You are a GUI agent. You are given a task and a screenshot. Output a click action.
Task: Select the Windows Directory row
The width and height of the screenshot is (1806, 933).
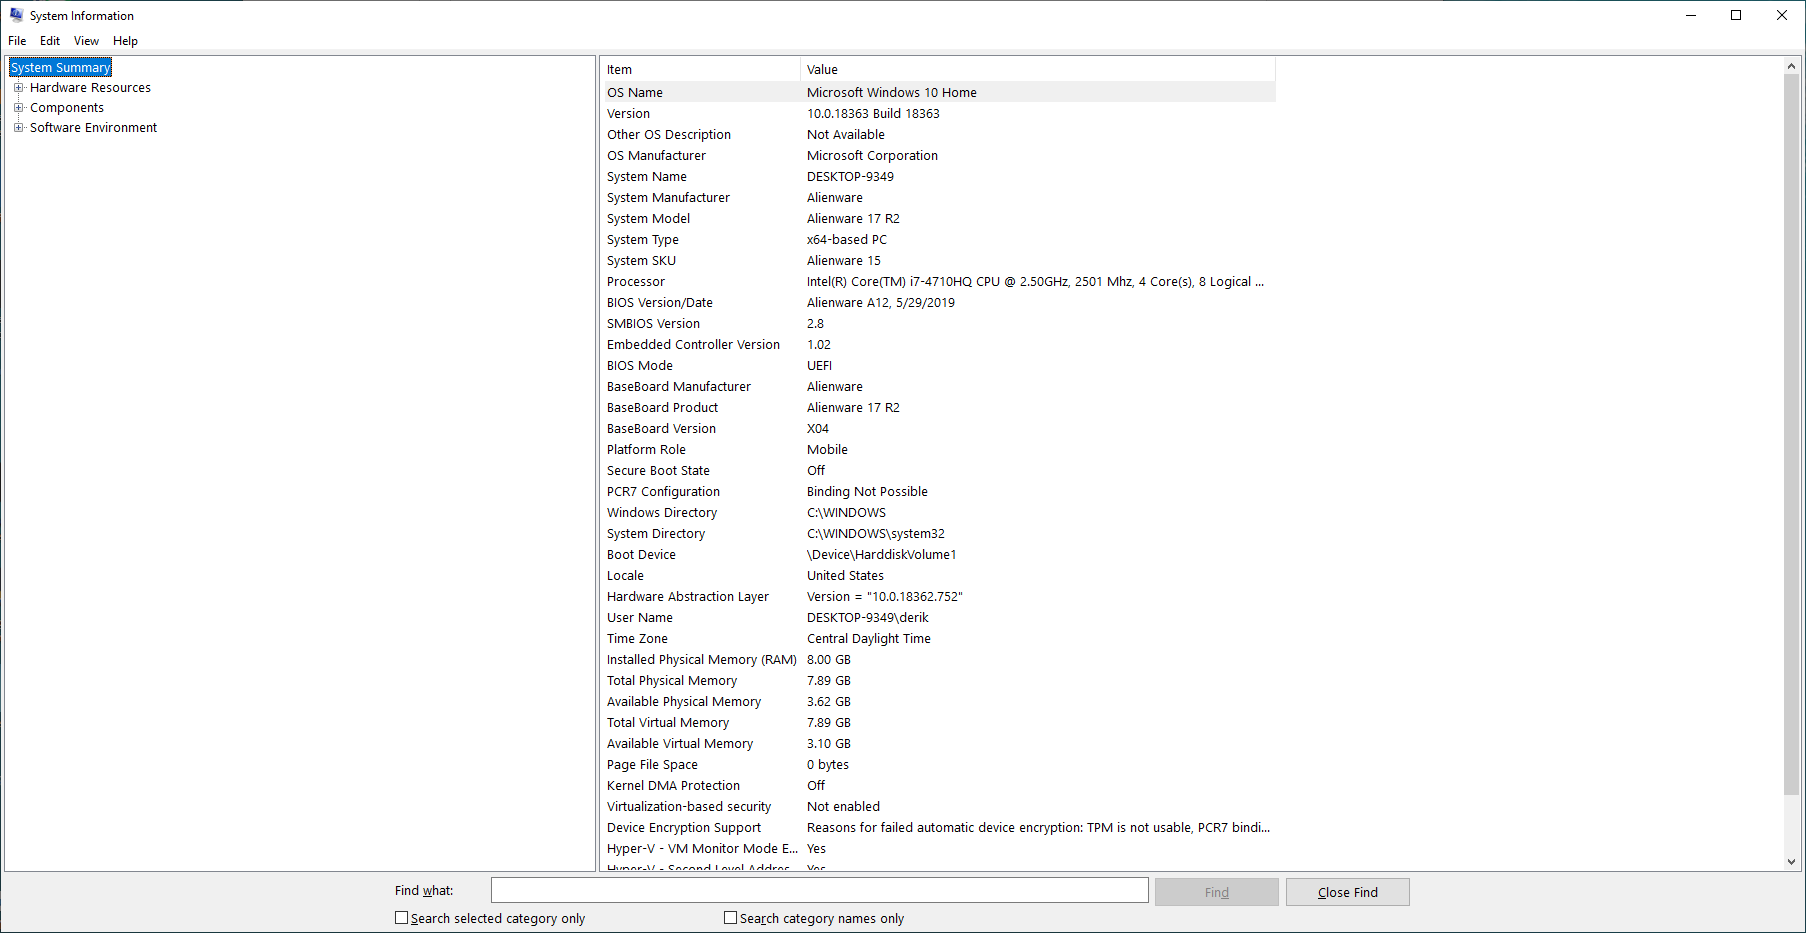pyautogui.click(x=938, y=512)
